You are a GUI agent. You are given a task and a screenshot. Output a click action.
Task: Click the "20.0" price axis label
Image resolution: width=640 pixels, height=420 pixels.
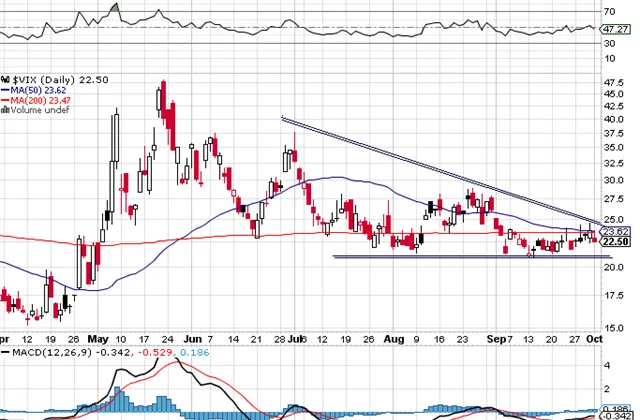pos(614,267)
